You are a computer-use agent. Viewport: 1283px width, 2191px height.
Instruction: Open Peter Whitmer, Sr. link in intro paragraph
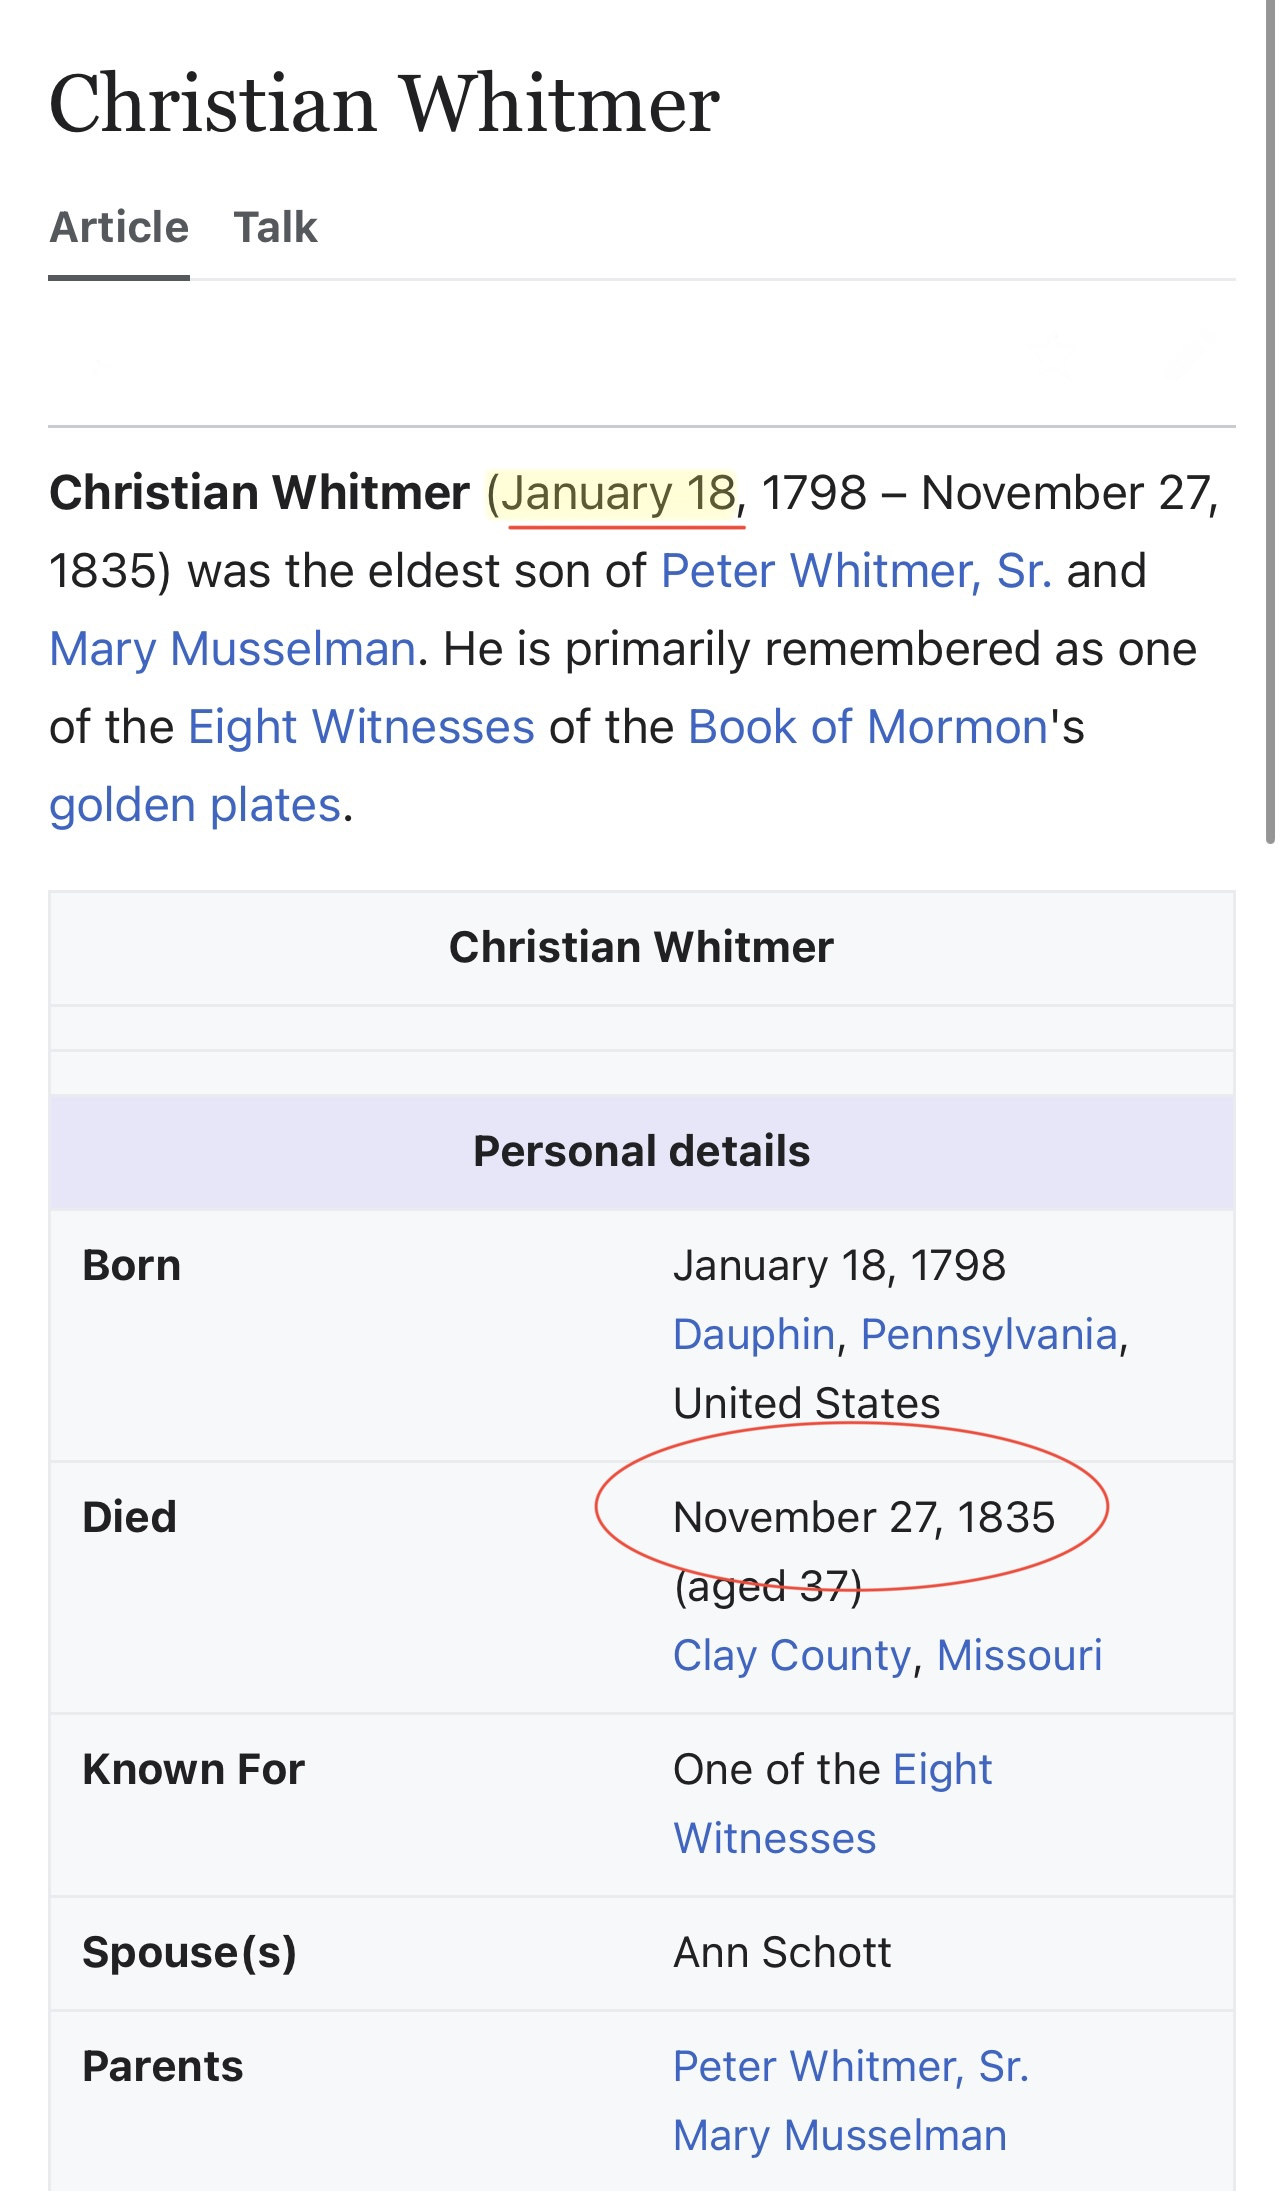(856, 571)
